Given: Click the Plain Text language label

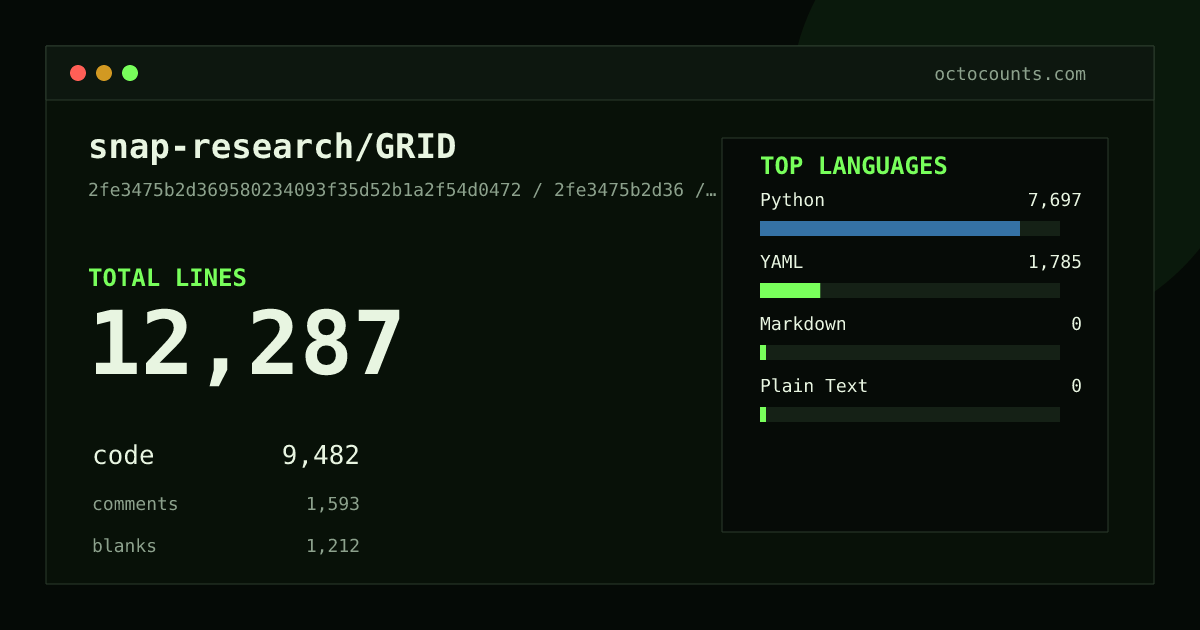Looking at the screenshot, I should [814, 386].
